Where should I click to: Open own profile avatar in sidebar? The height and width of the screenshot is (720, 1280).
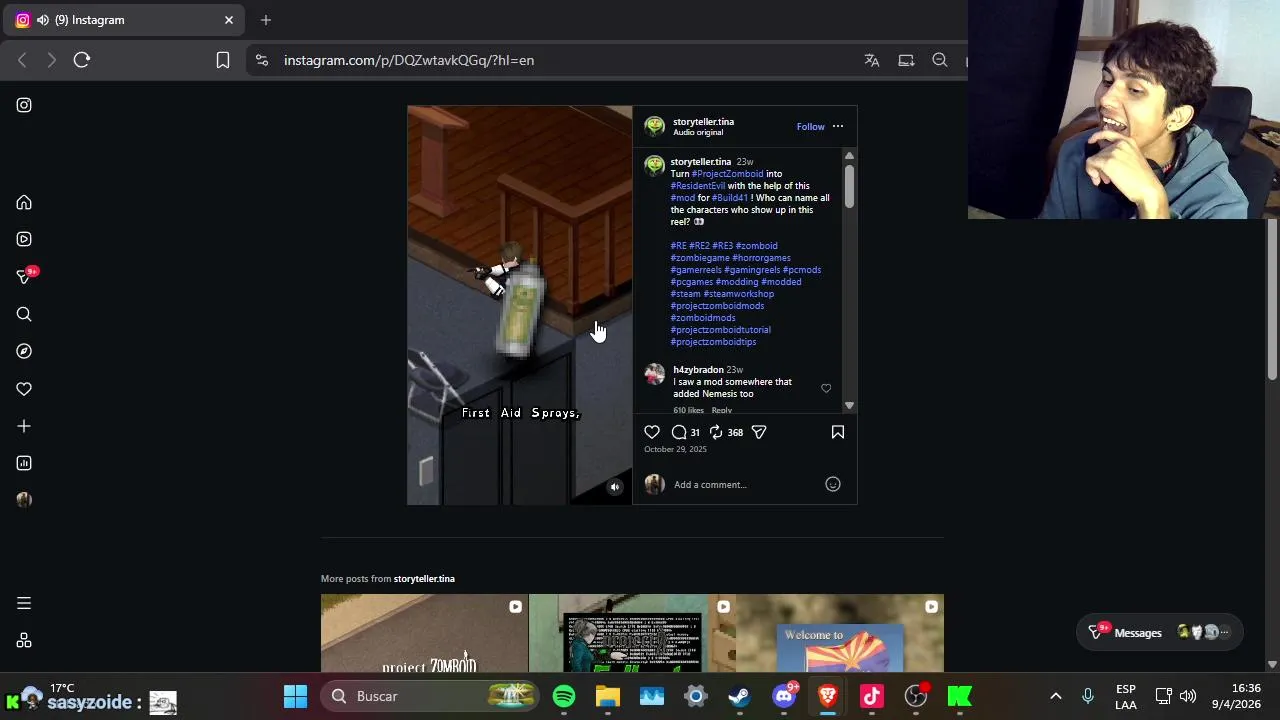(24, 500)
